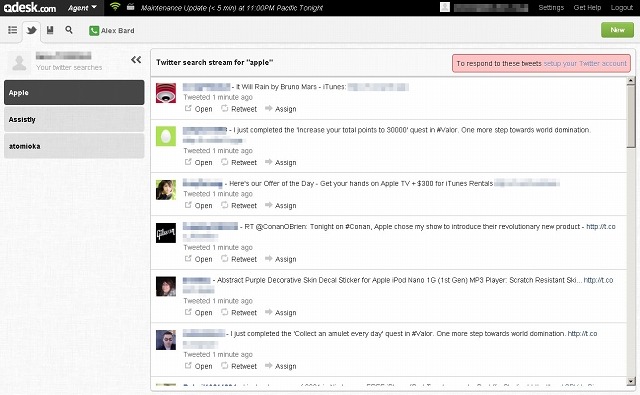Click setup your Twitter account link
Viewport: 640px width, 395px height.
click(x=585, y=64)
